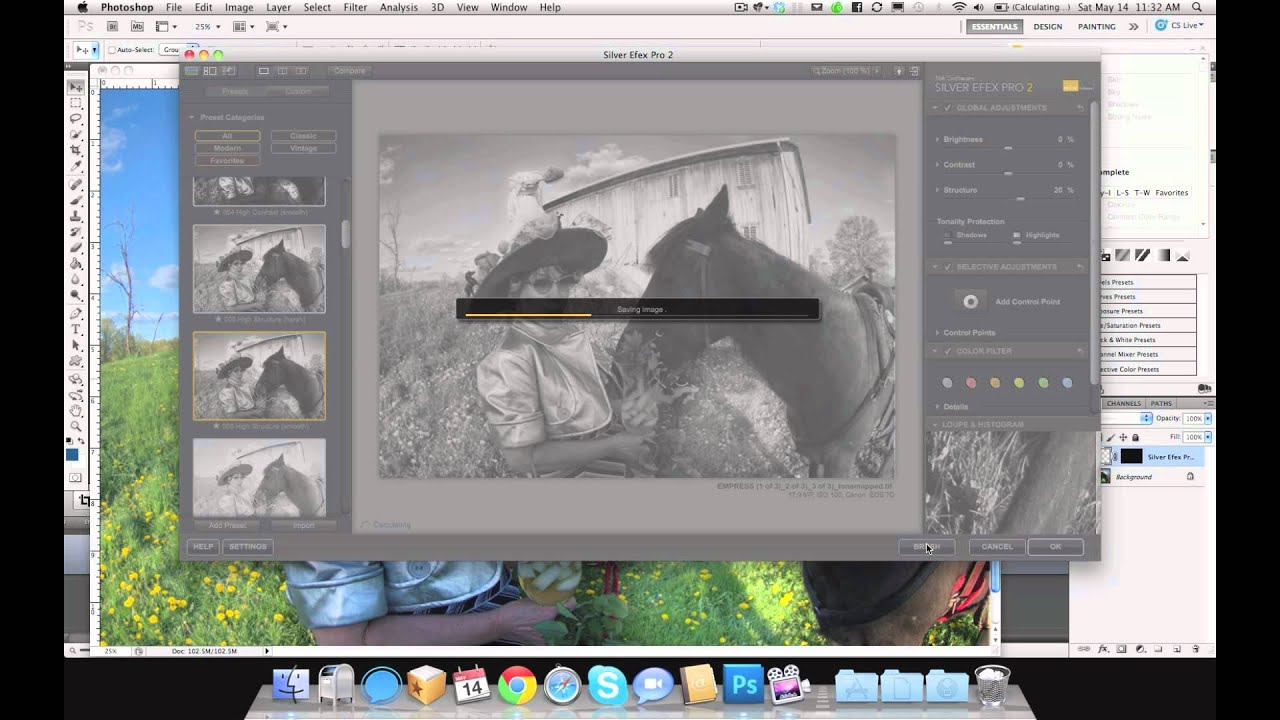Screen dimensions: 1280x720
Task: Switch to split preview in Silver Efex
Action: [x=282, y=71]
